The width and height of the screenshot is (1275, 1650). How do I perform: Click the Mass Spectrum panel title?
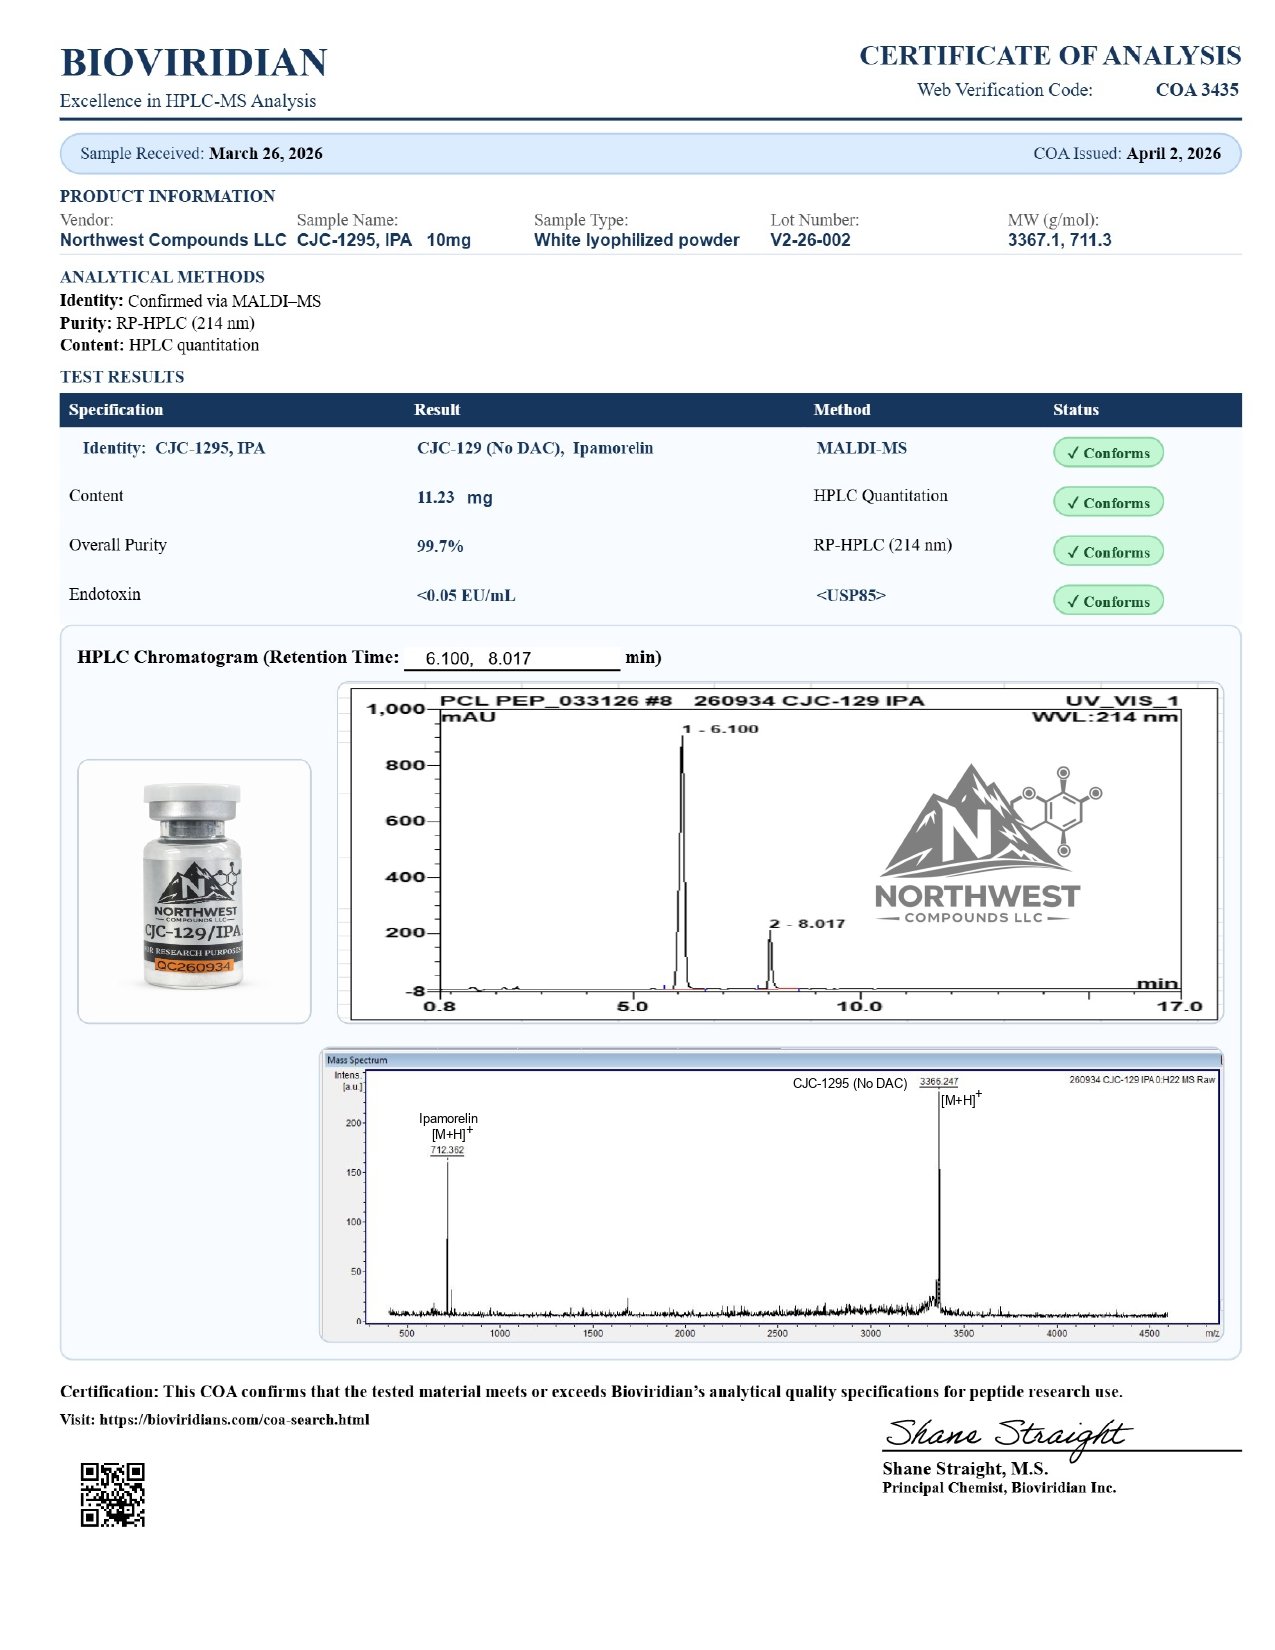click(x=357, y=1060)
